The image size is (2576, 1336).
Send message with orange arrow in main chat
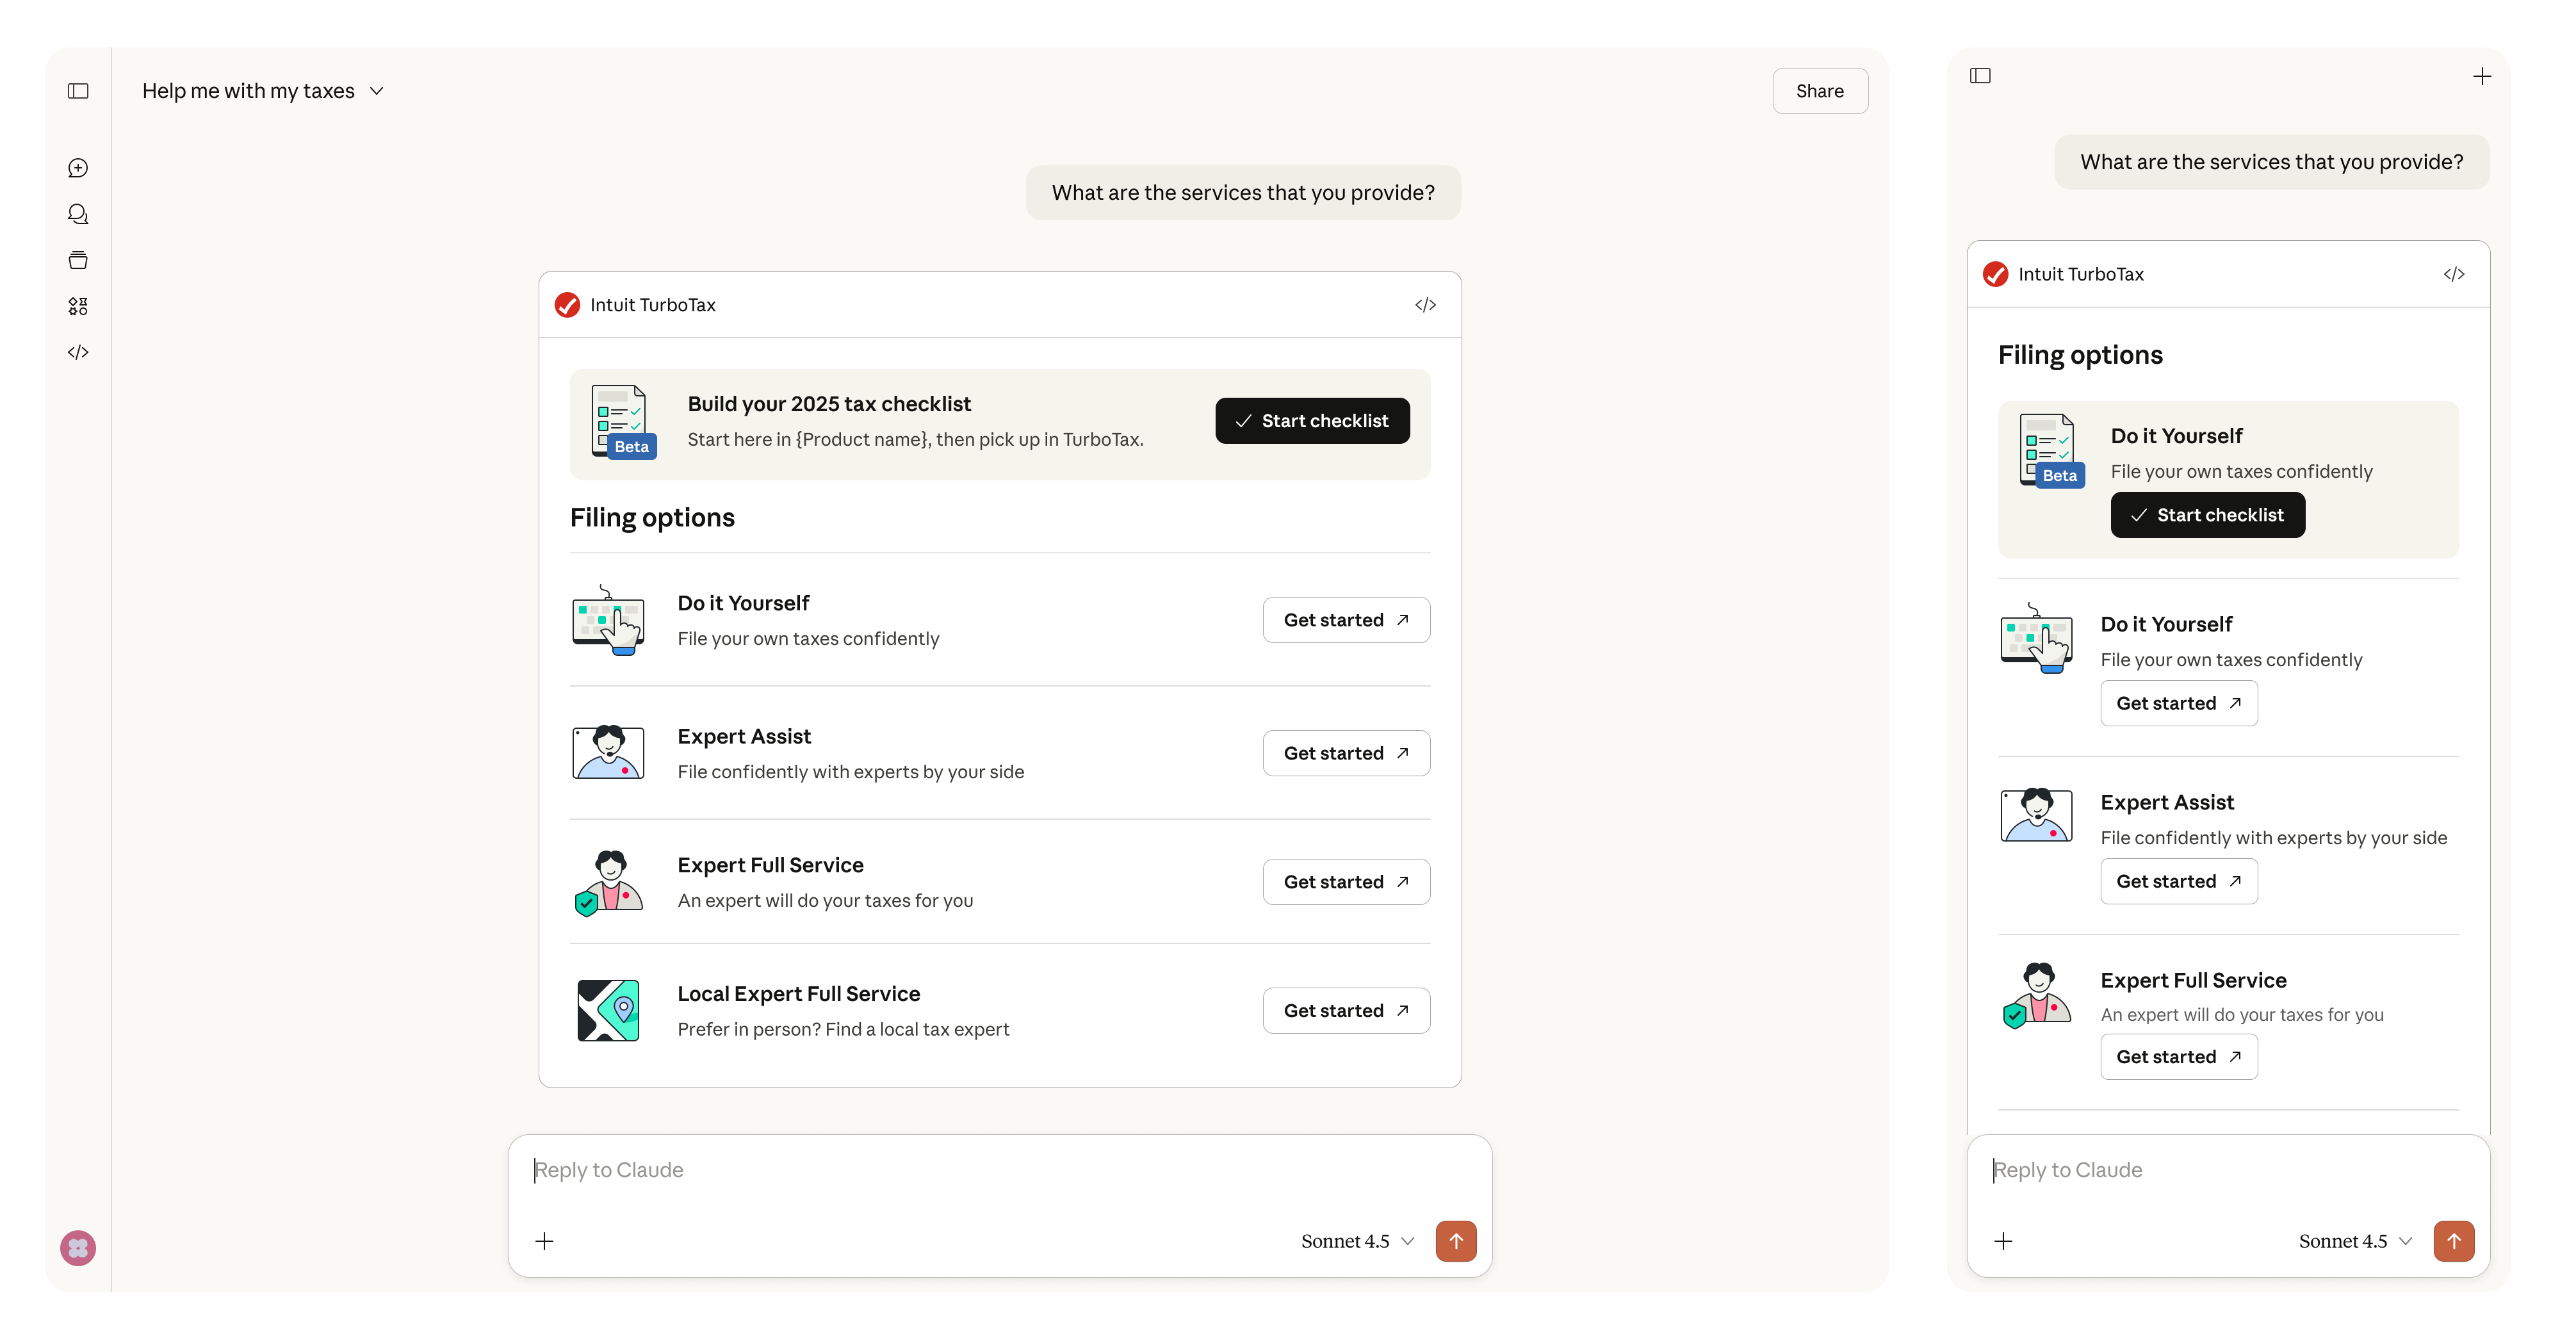click(x=1456, y=1241)
